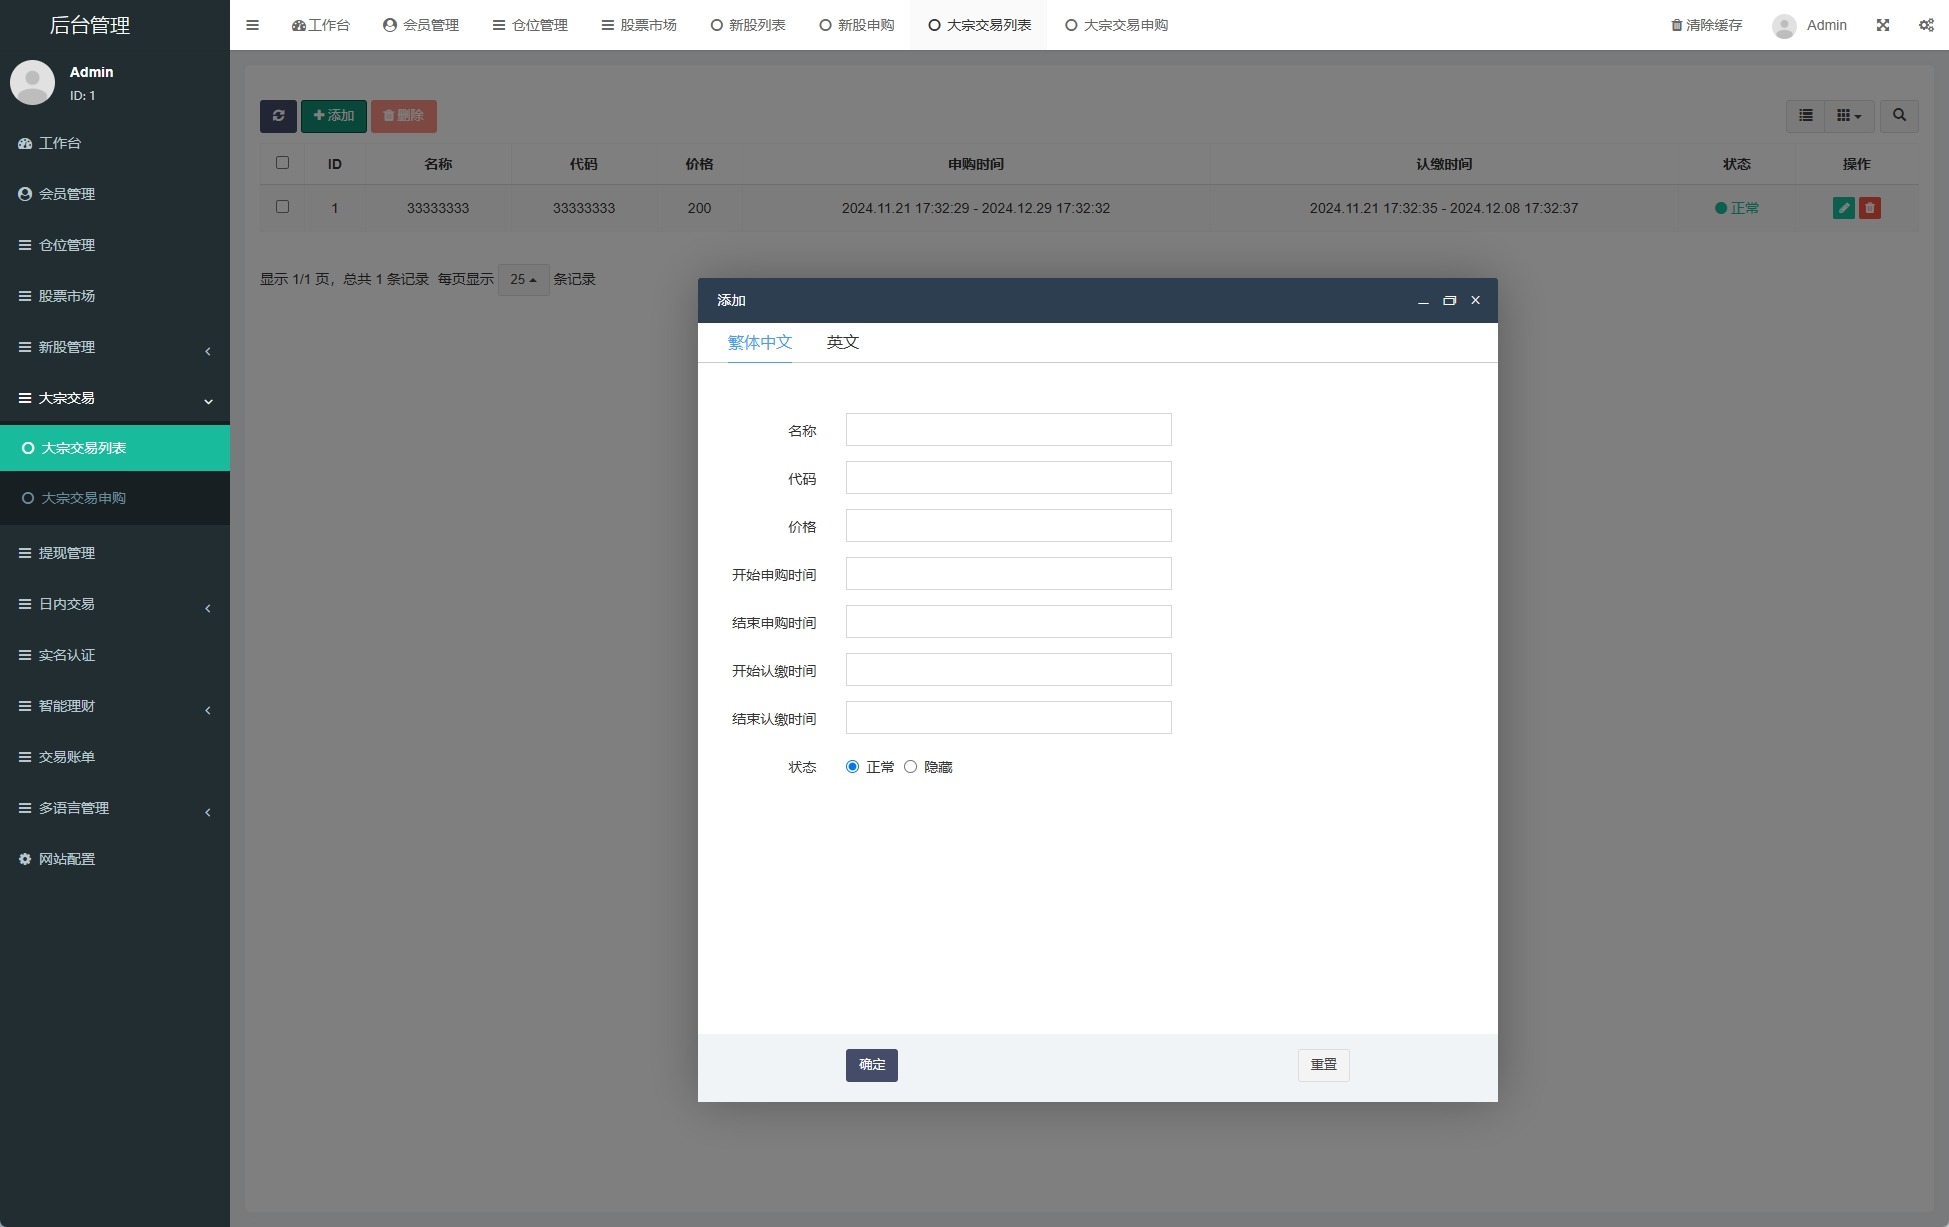Collapse the 大宗交易 sidebar menu
This screenshot has height=1227, width=1949.
115,398
